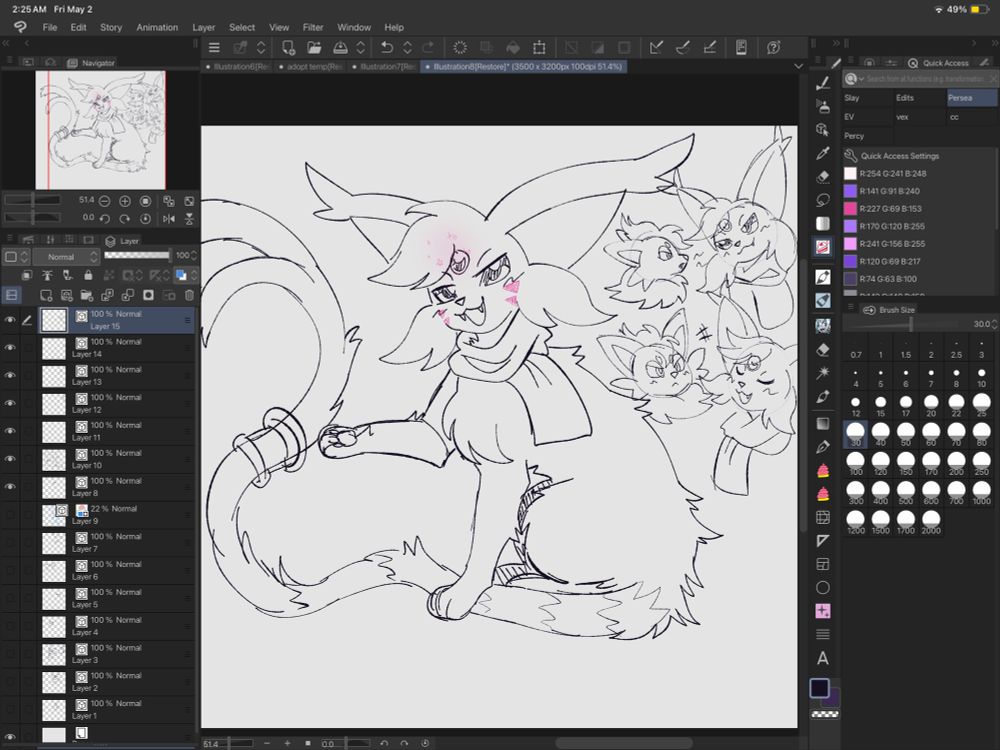
Task: Expand the undo options arrows
Action: (x=407, y=48)
